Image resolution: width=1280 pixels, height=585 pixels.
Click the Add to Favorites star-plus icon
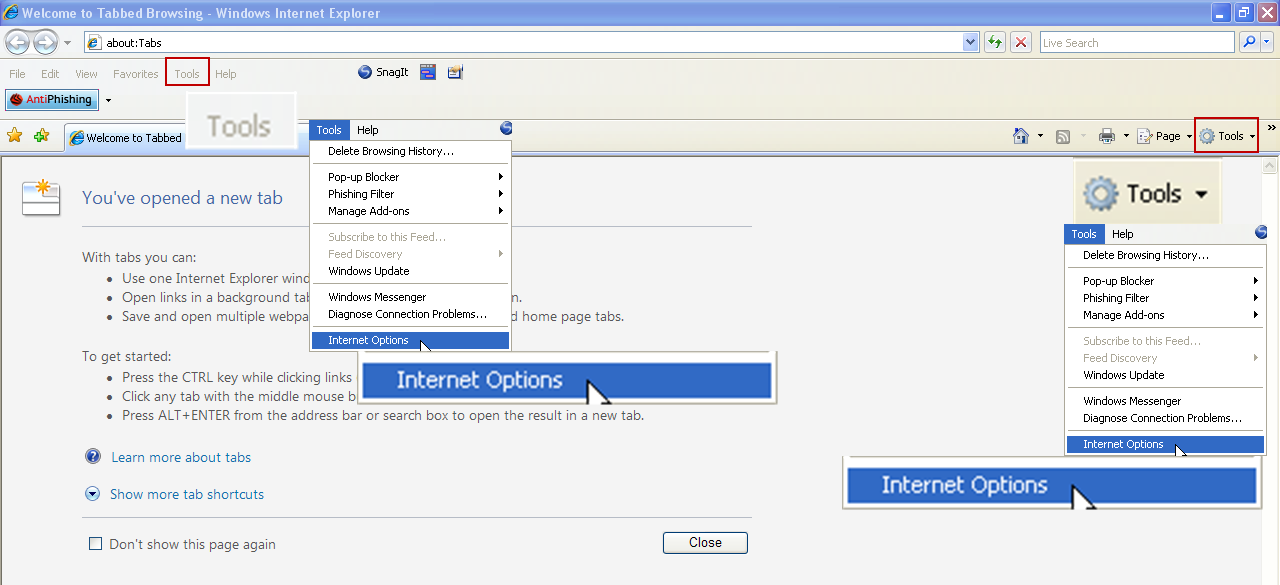coord(41,136)
